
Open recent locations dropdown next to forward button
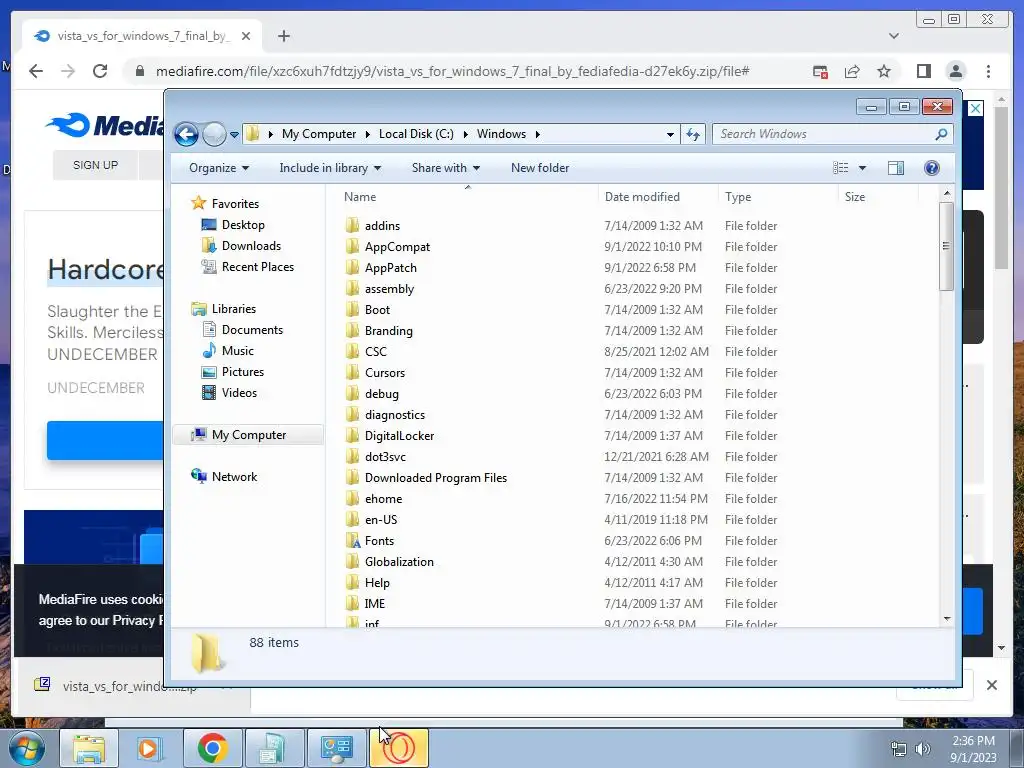point(234,135)
